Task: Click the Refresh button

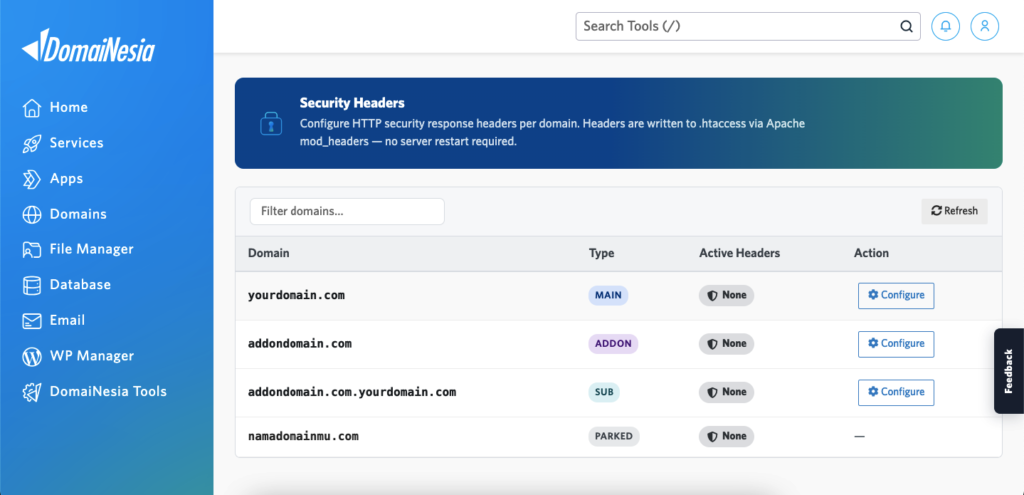Action: click(954, 211)
